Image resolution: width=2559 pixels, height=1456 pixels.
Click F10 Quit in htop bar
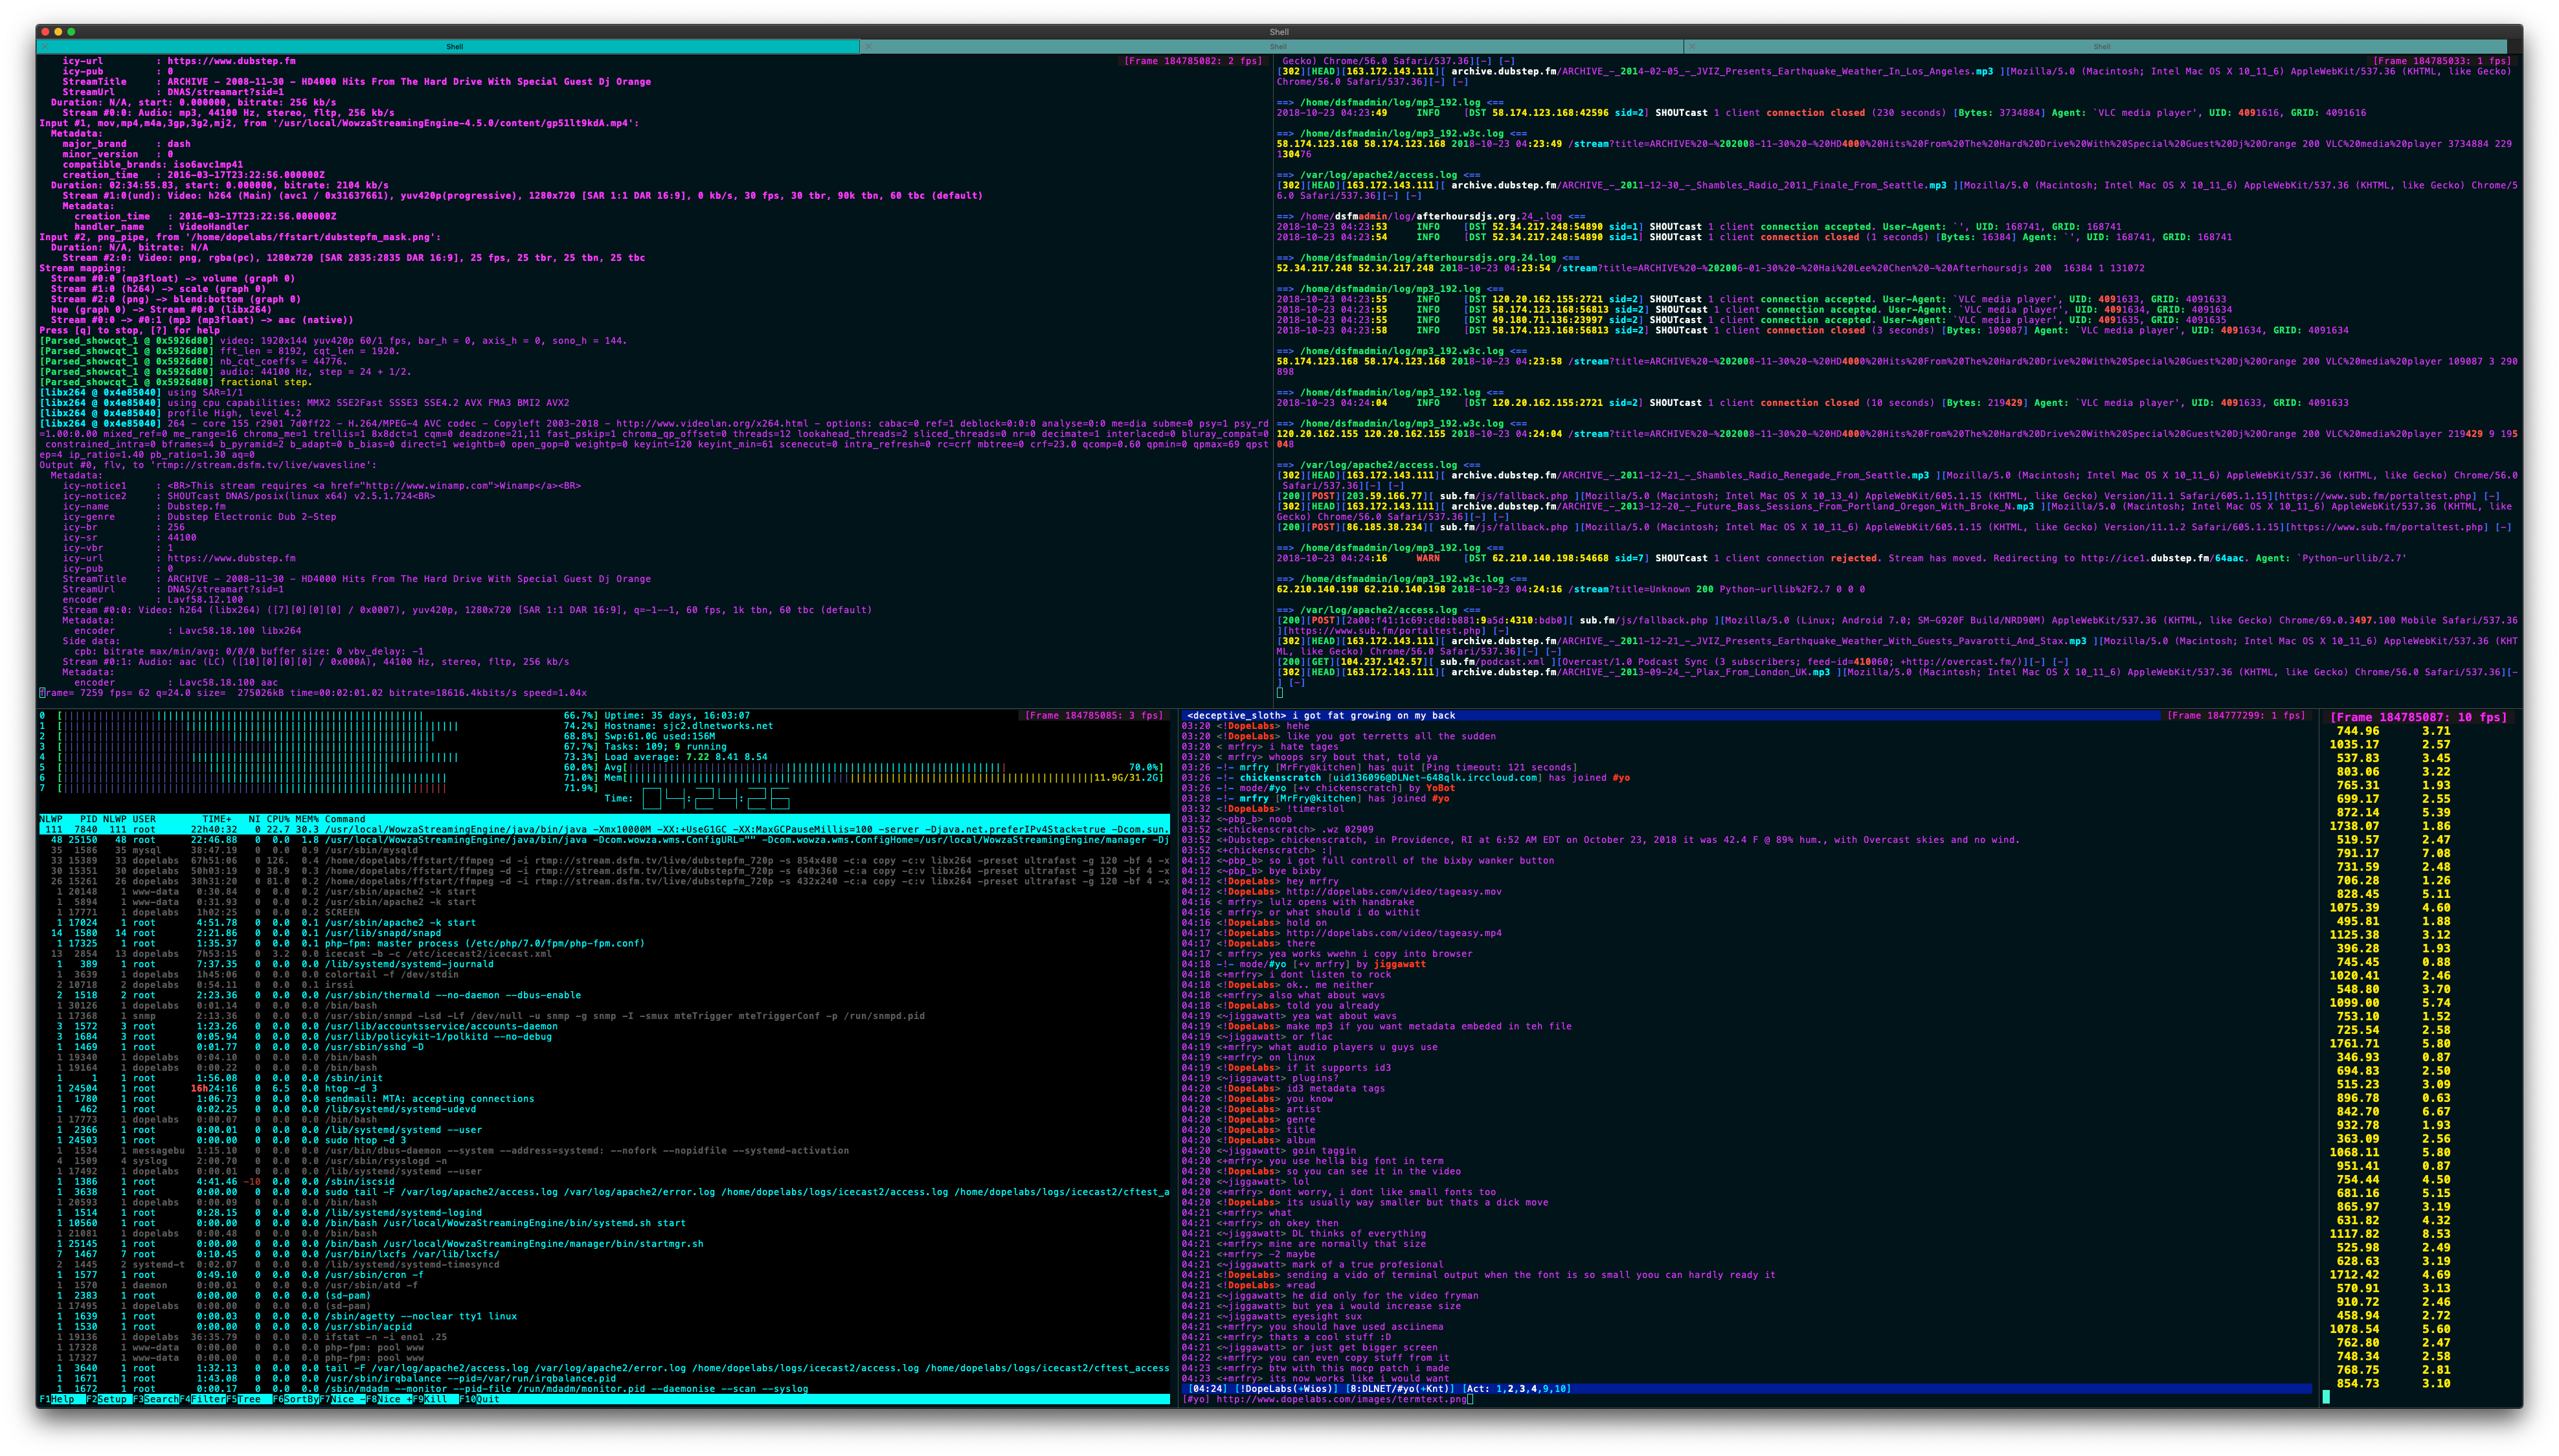480,1399
